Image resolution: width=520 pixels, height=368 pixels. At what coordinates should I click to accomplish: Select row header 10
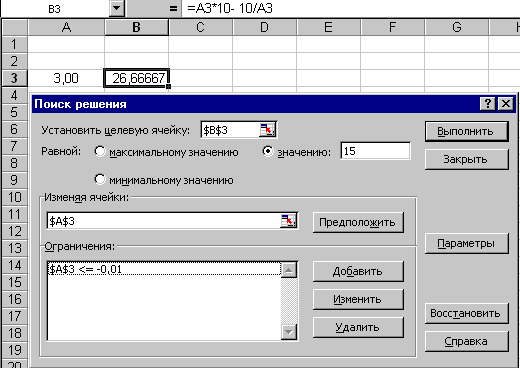[x=14, y=197]
